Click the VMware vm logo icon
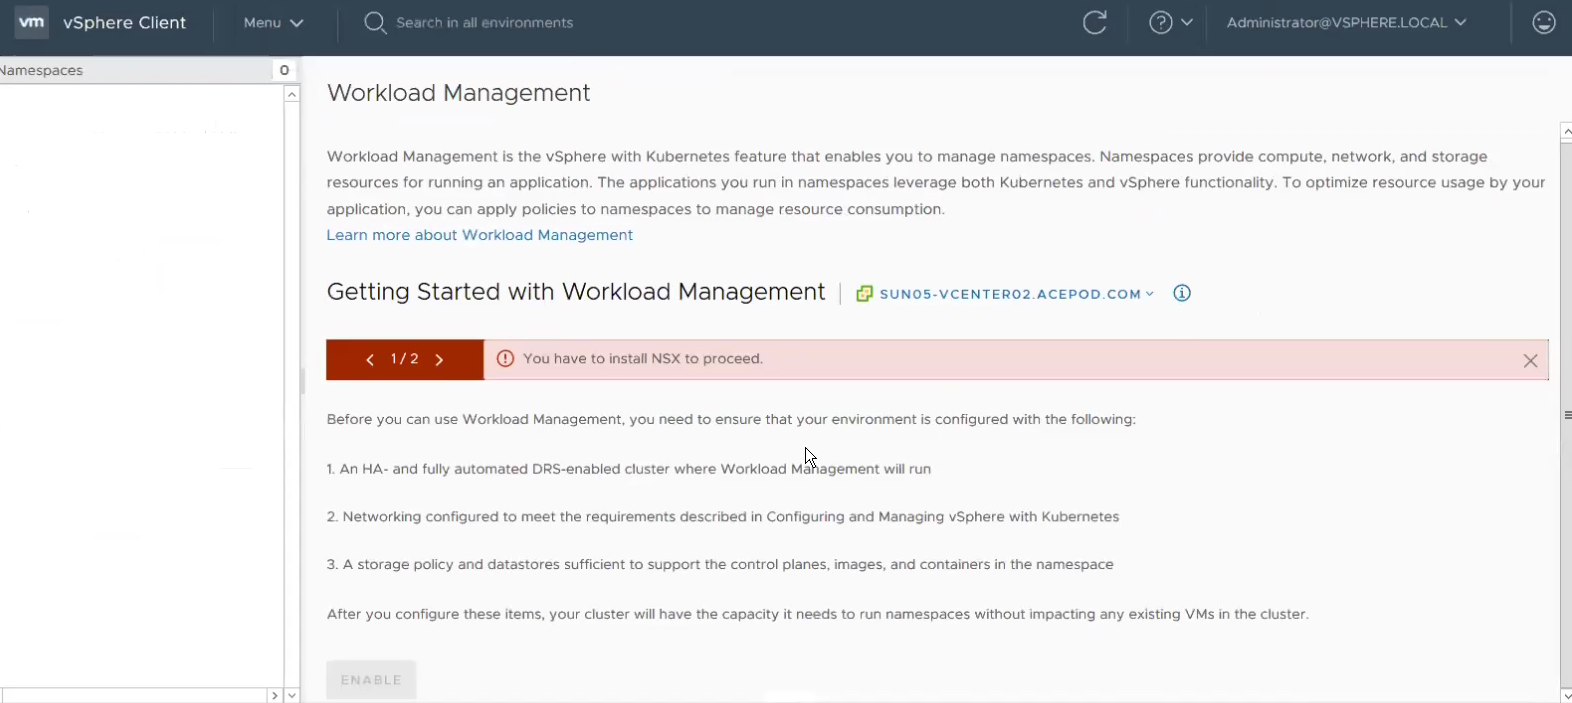Screen dimensions: 1572x703 coord(32,22)
